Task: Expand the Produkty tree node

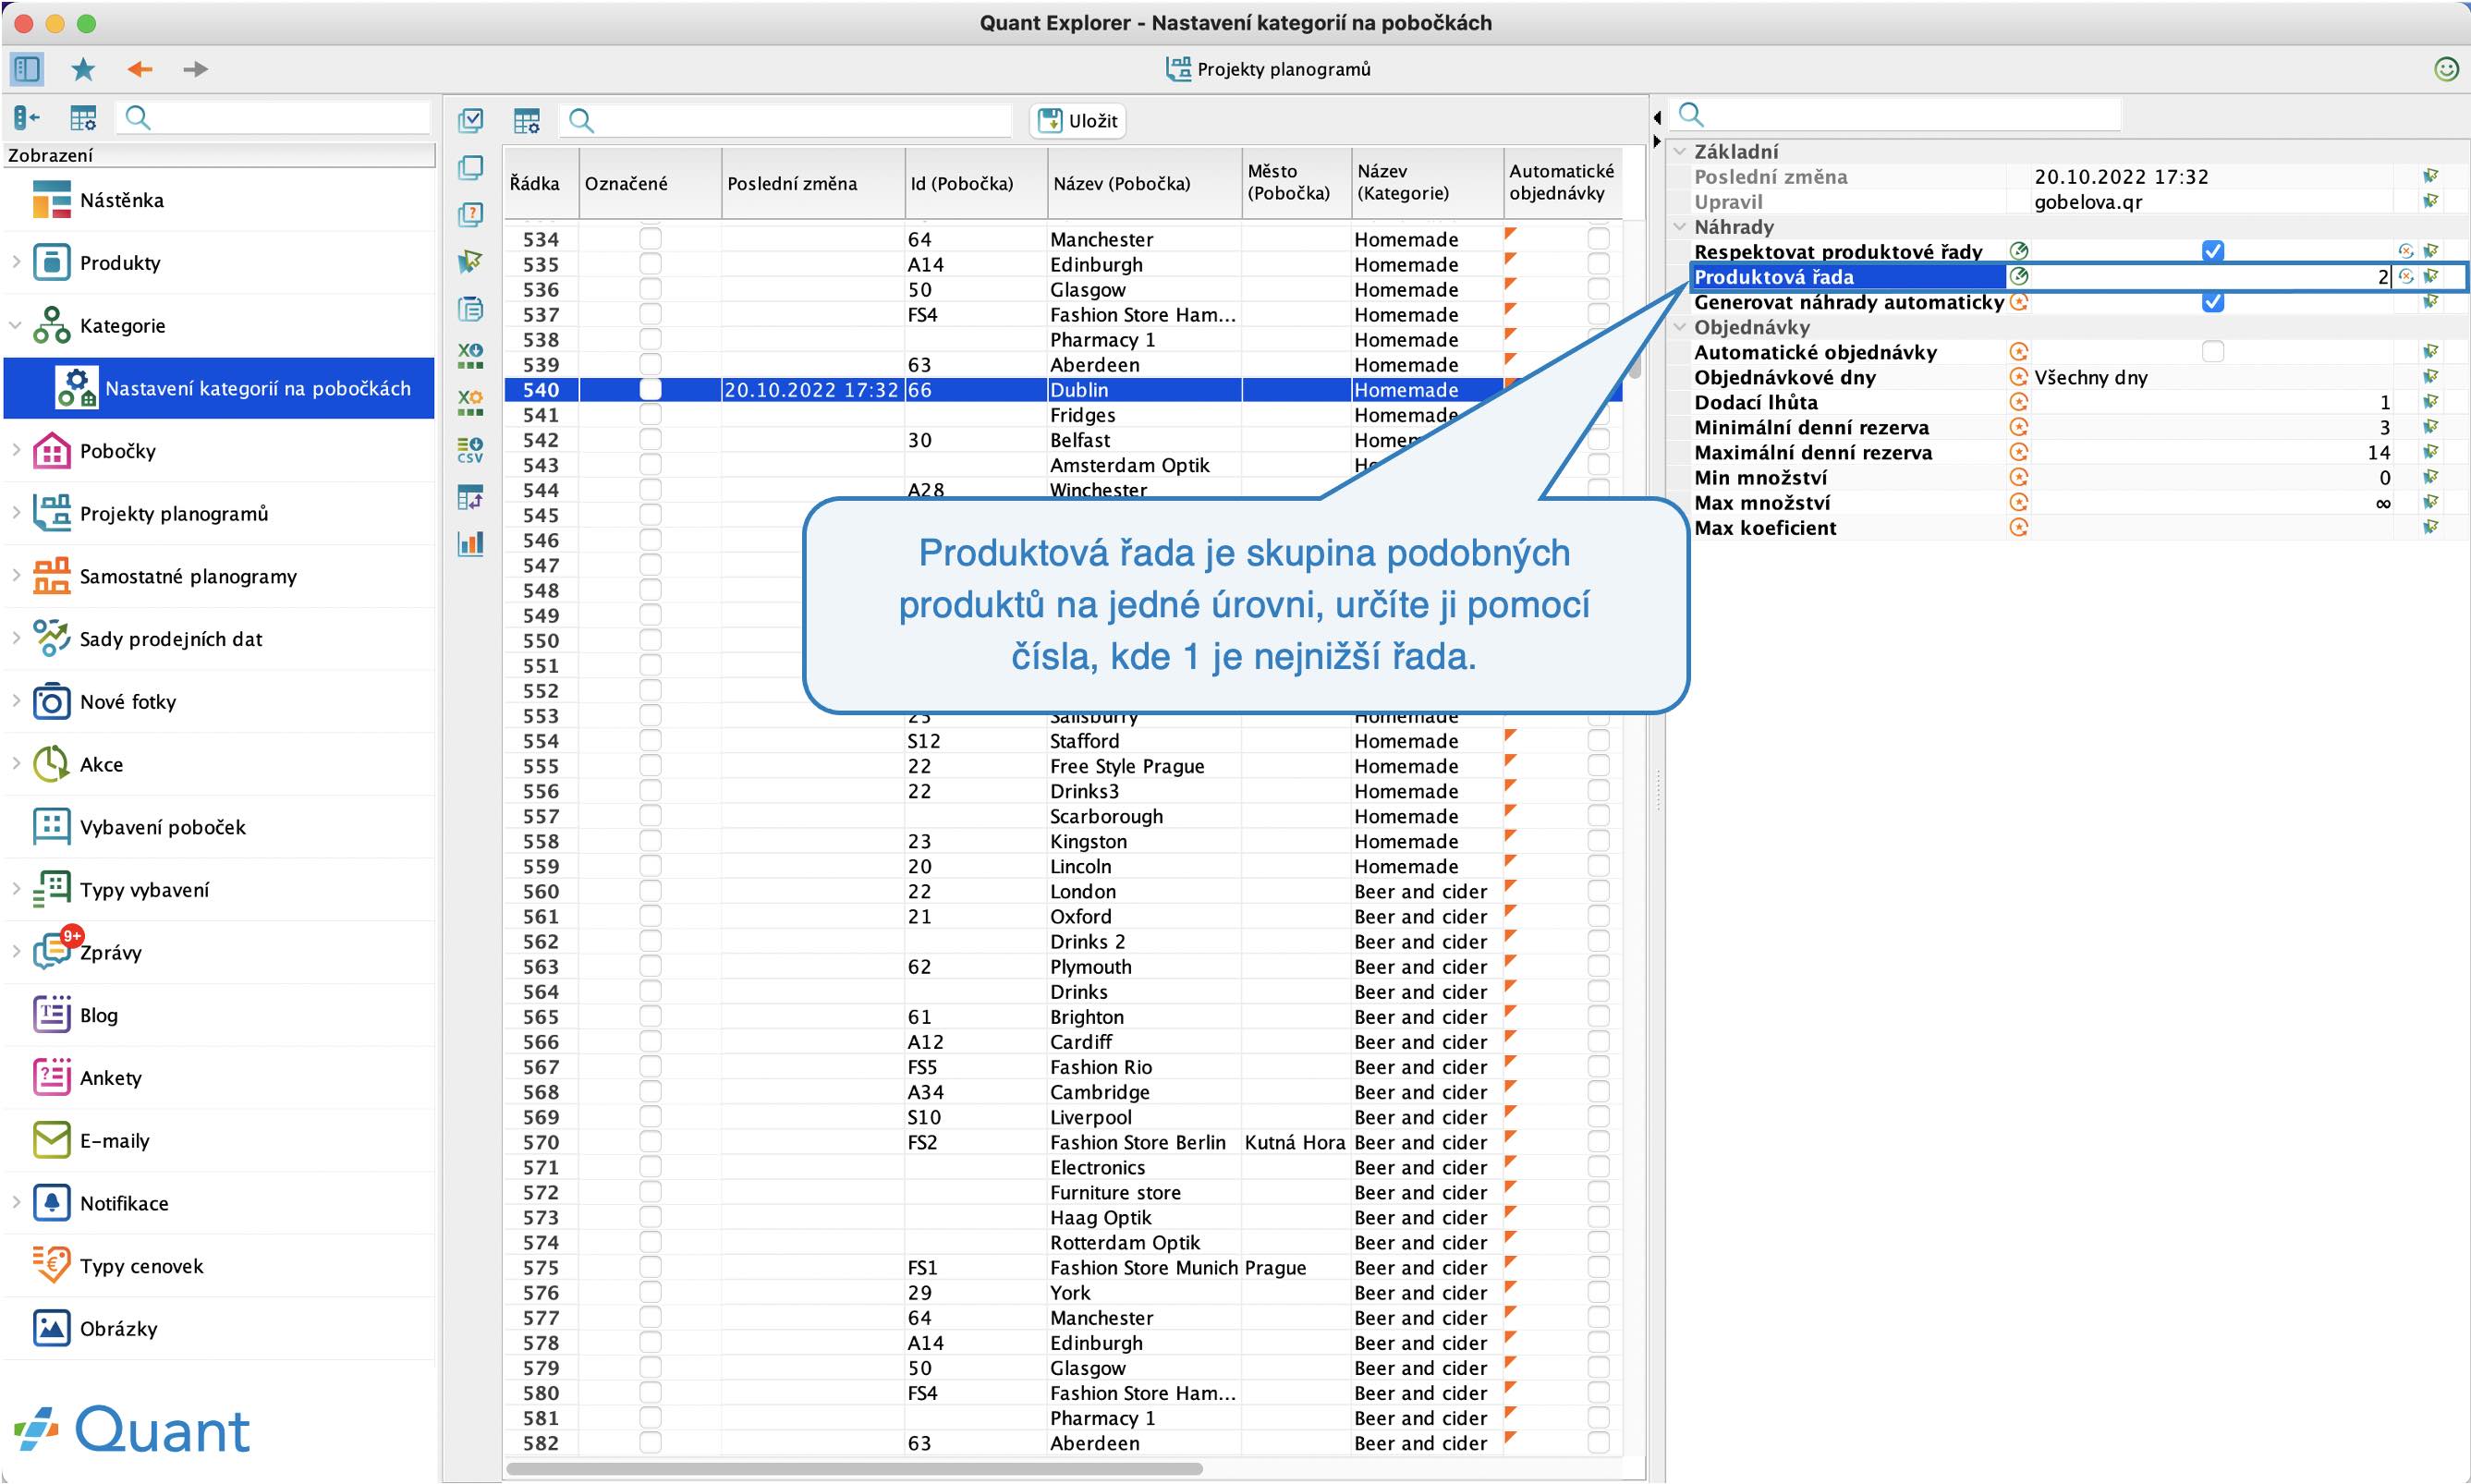Action: [16, 262]
